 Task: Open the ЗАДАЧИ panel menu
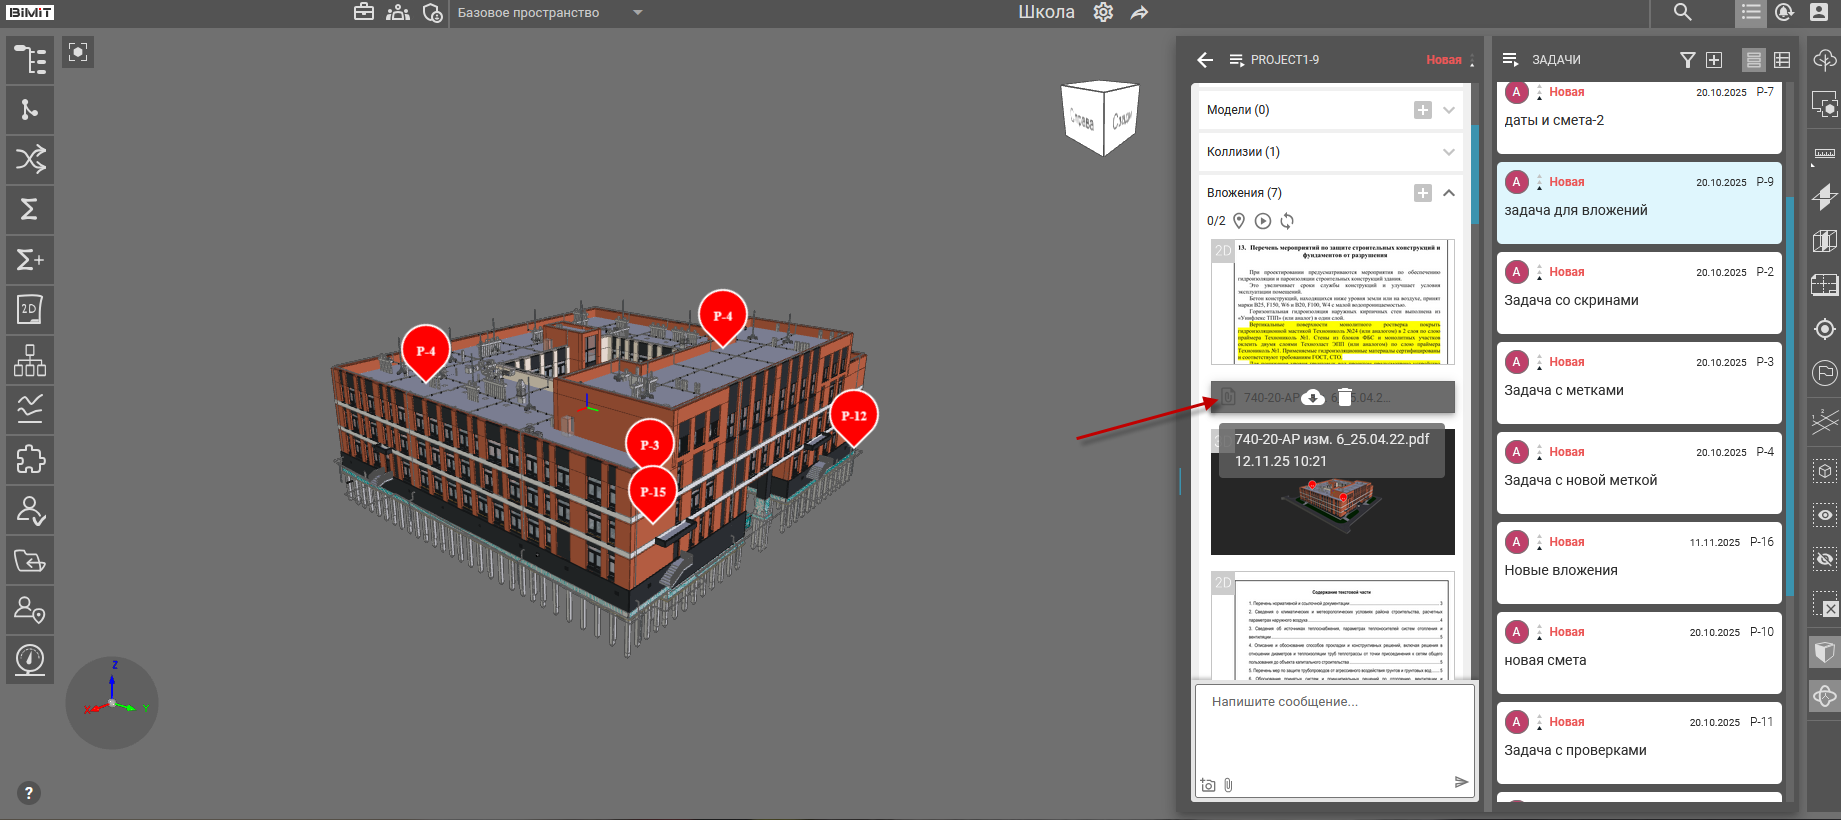tap(1510, 60)
